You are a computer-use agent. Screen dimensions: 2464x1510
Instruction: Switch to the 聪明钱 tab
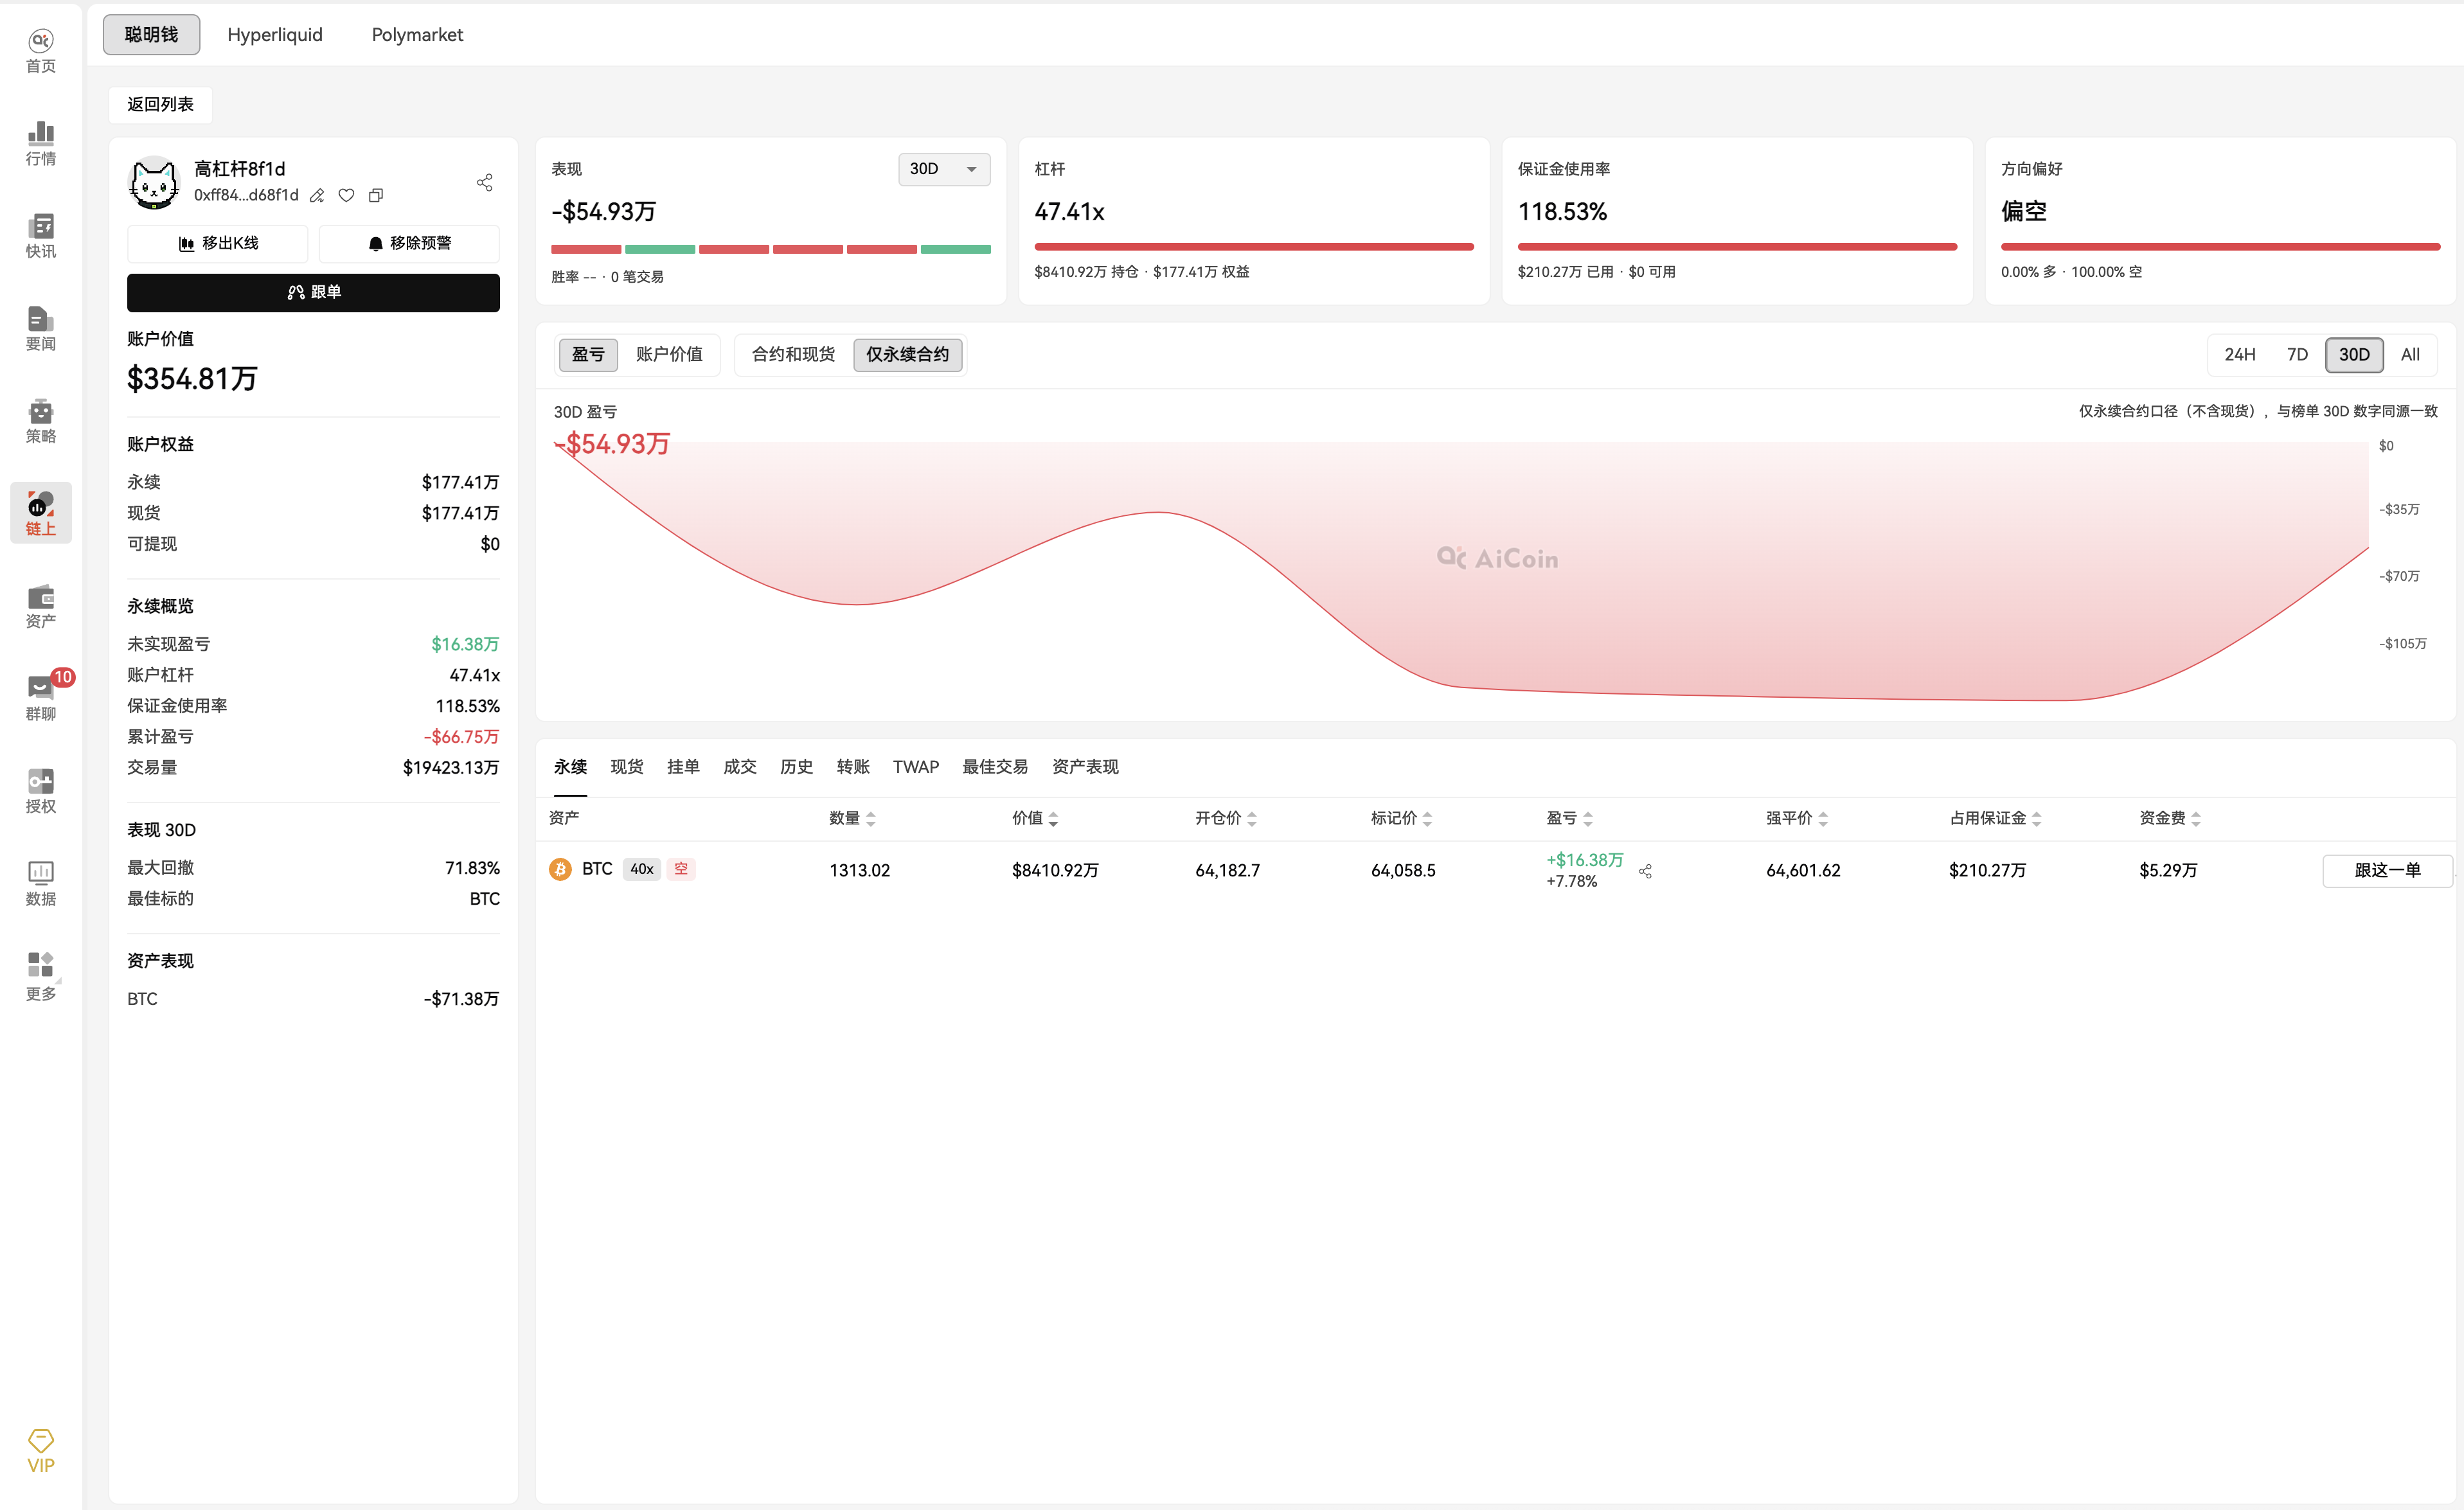151,34
